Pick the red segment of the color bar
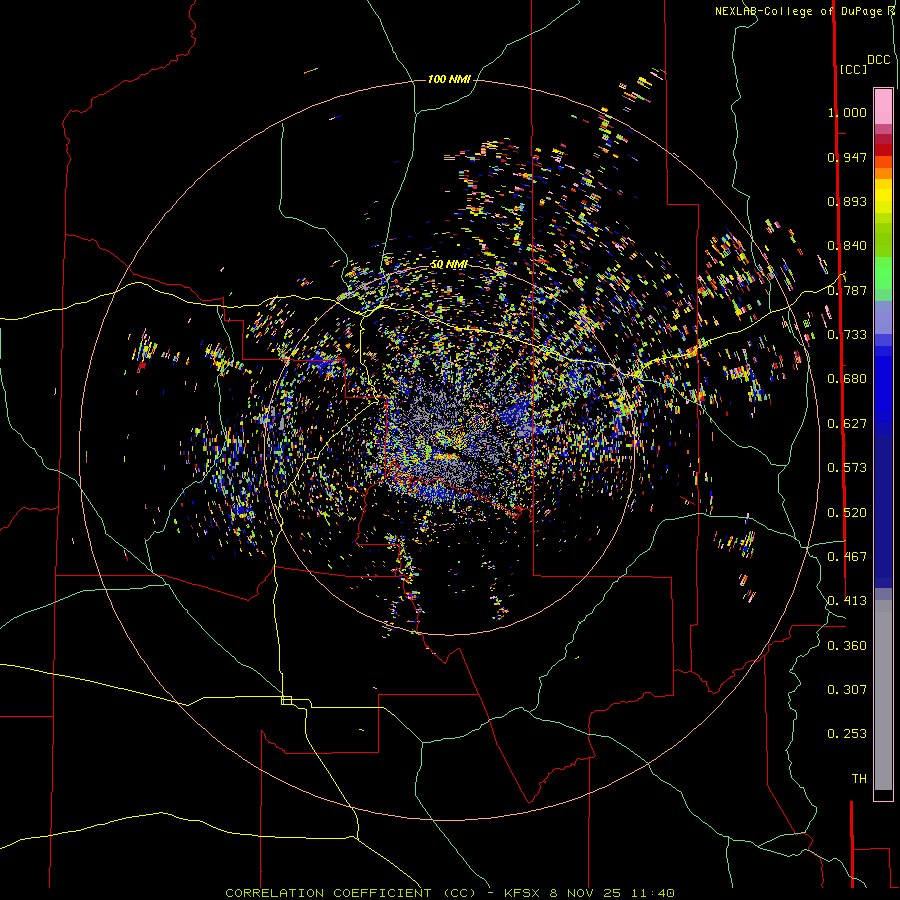 click(x=883, y=150)
